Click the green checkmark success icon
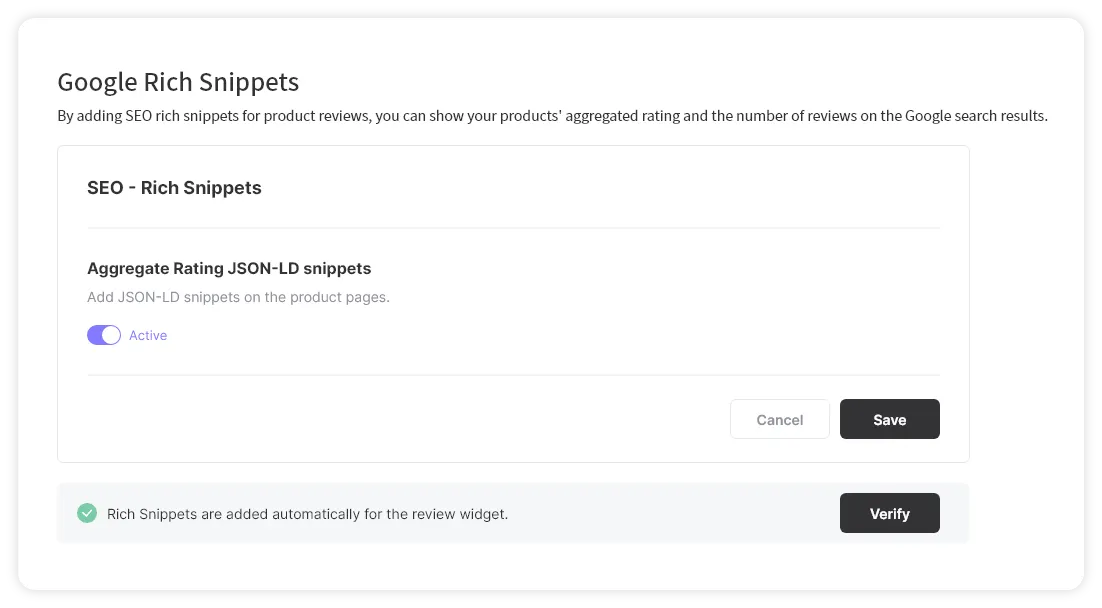 coord(87,514)
